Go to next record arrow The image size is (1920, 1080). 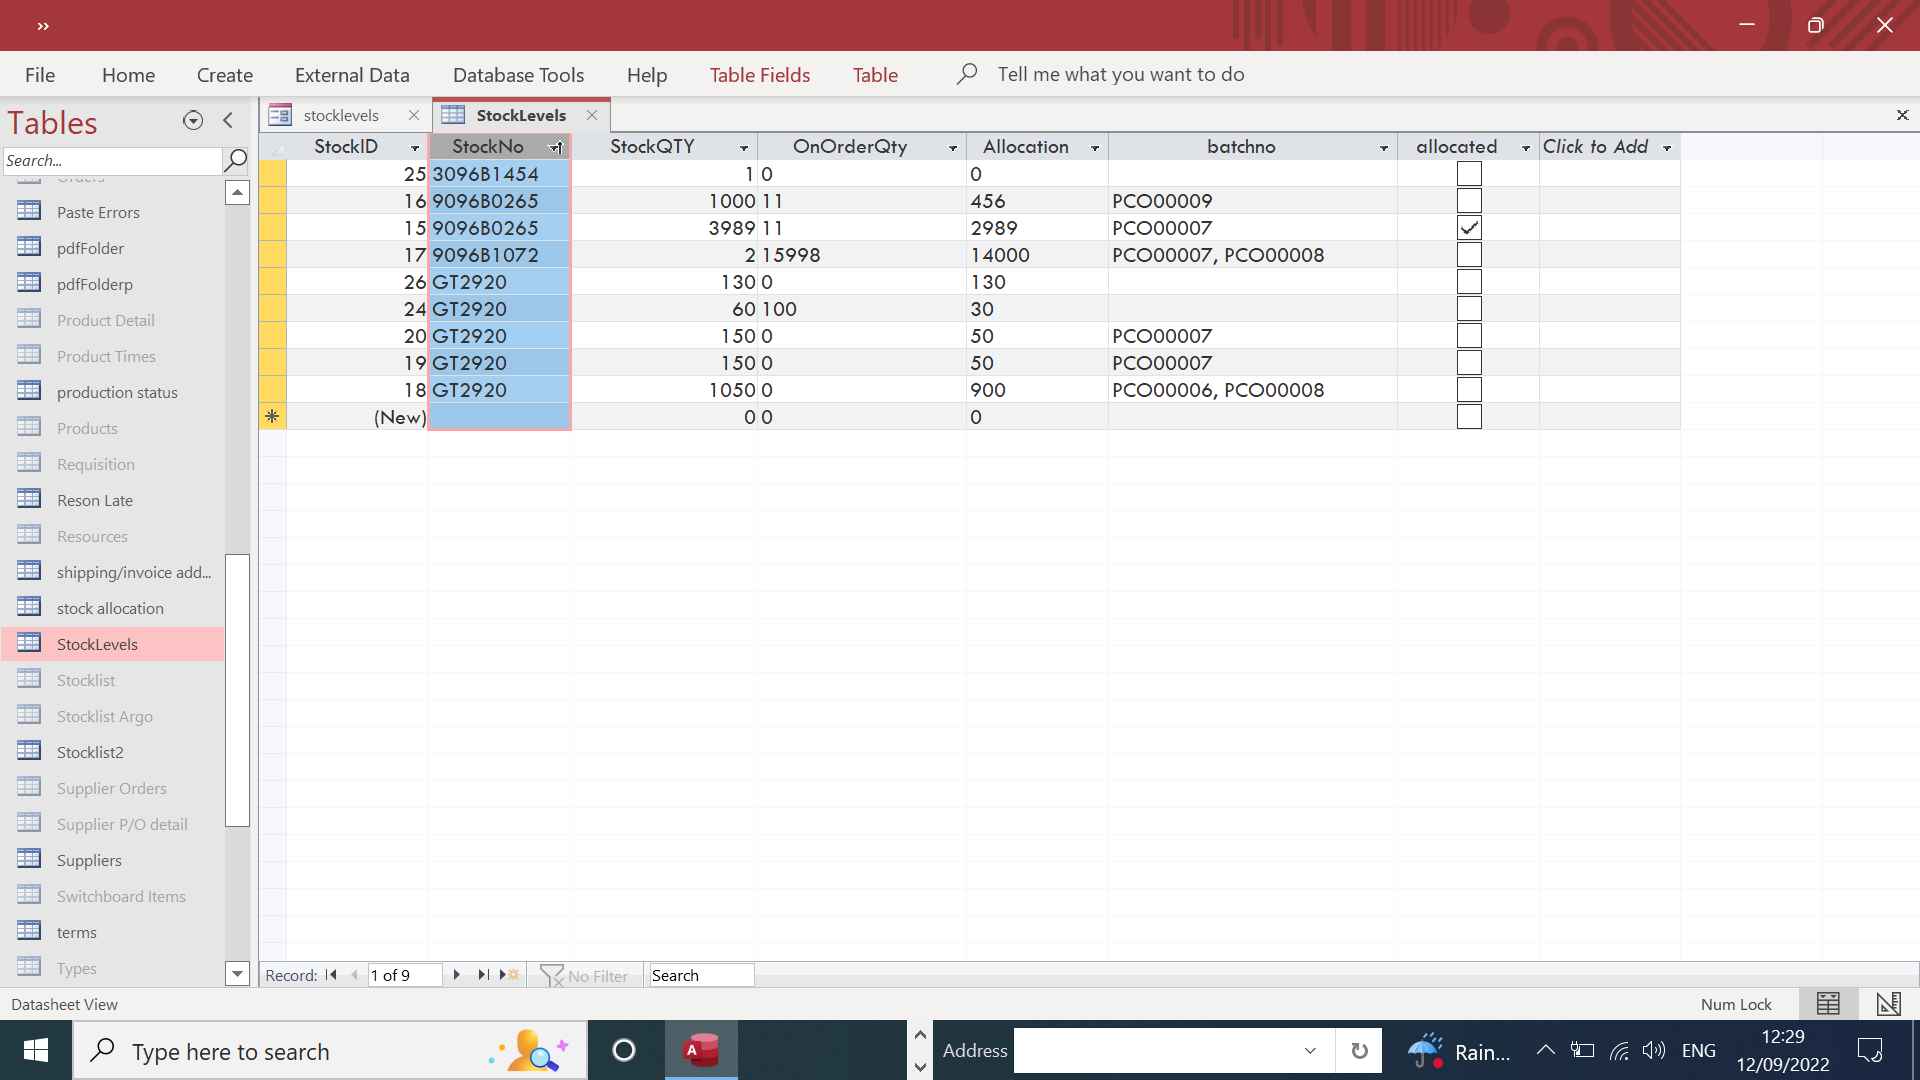coord(457,975)
